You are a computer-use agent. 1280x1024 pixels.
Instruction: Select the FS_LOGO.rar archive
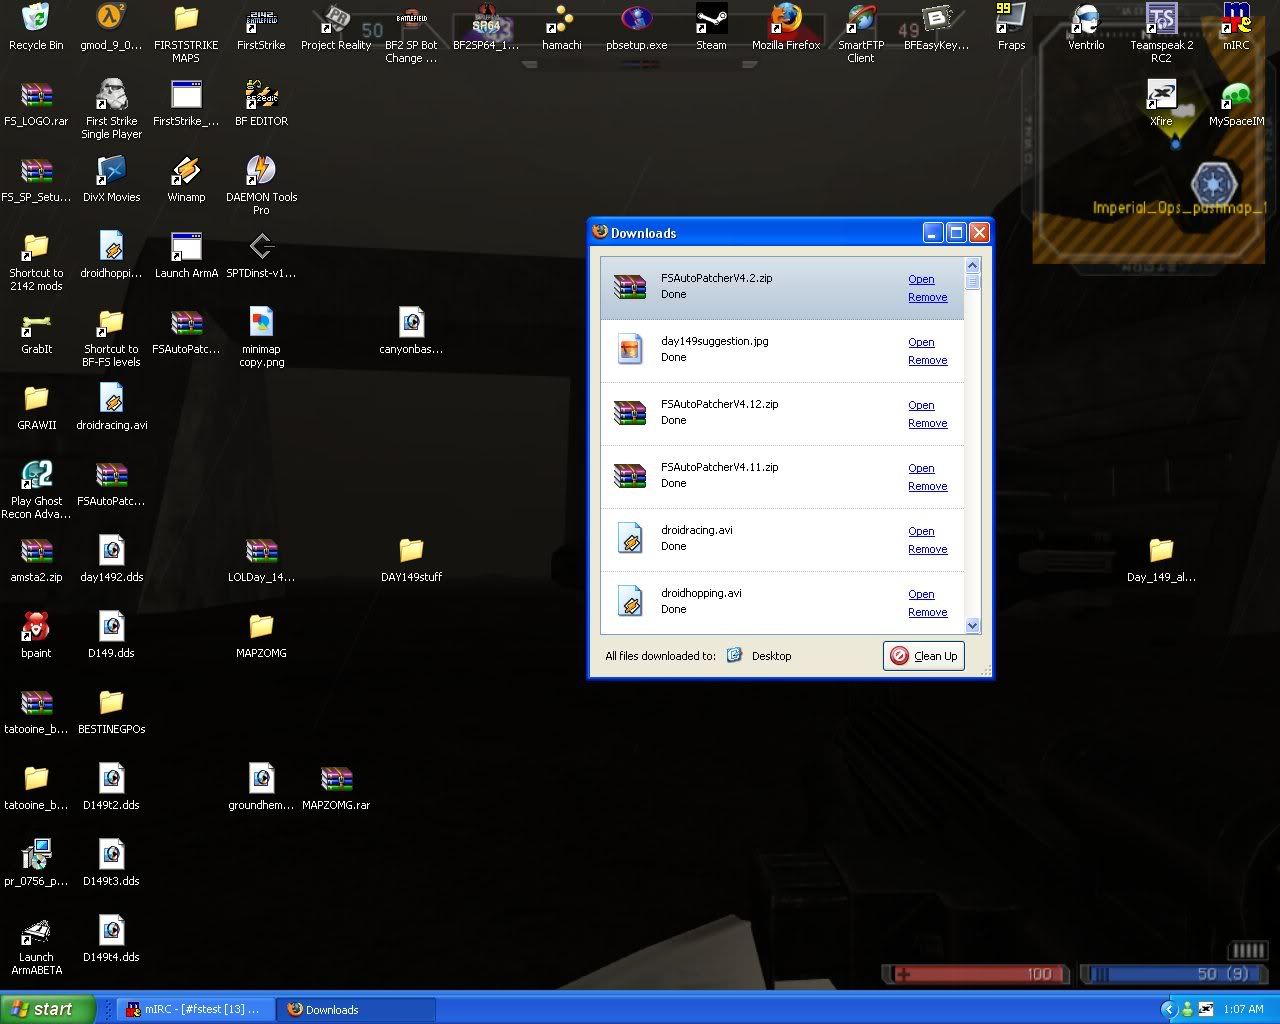[x=36, y=103]
